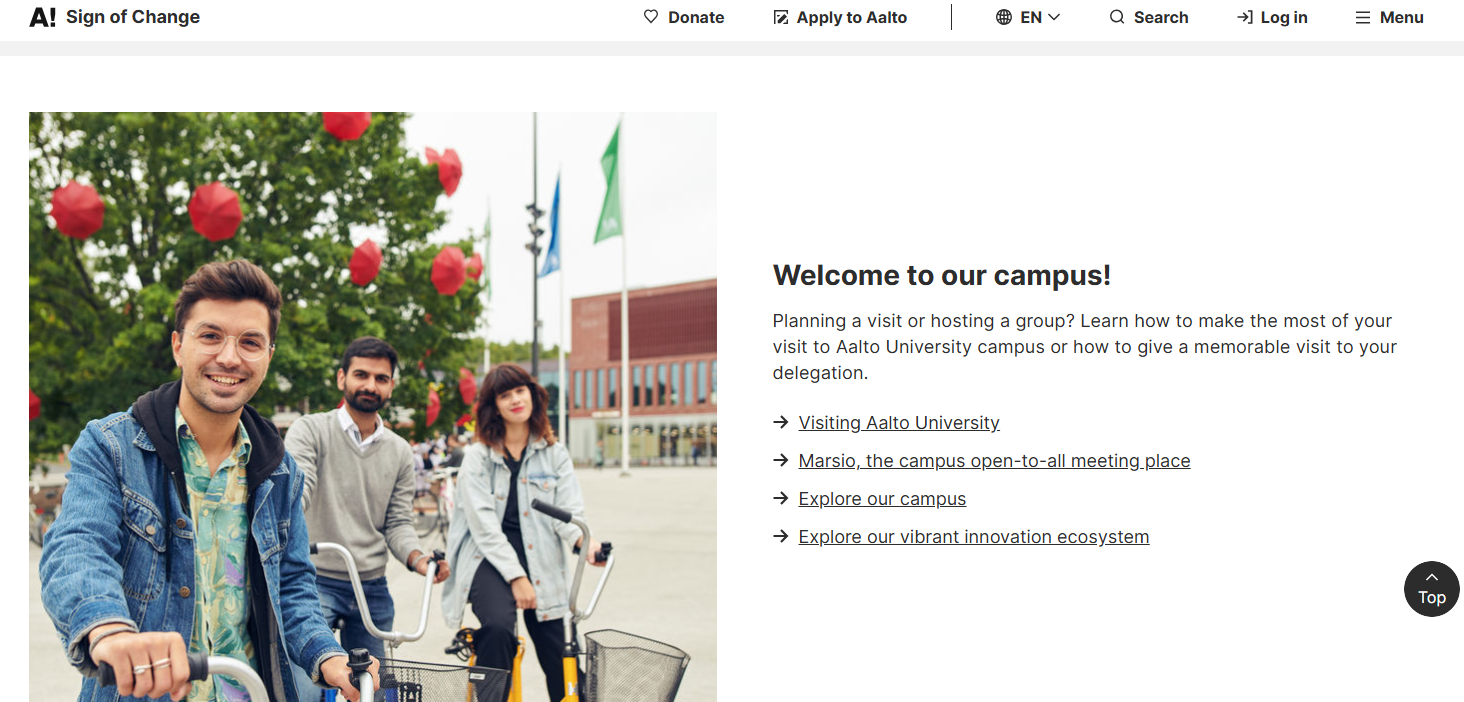
Task: Expand the EN language dropdown chevron
Action: point(1054,17)
